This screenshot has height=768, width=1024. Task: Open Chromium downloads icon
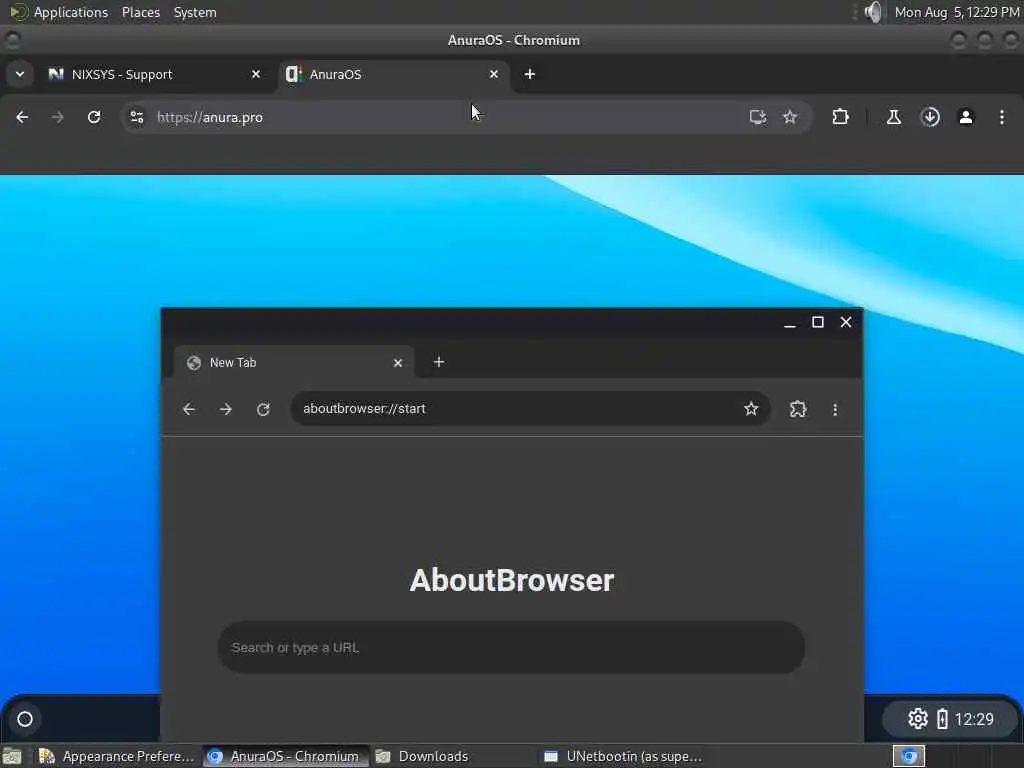930,117
